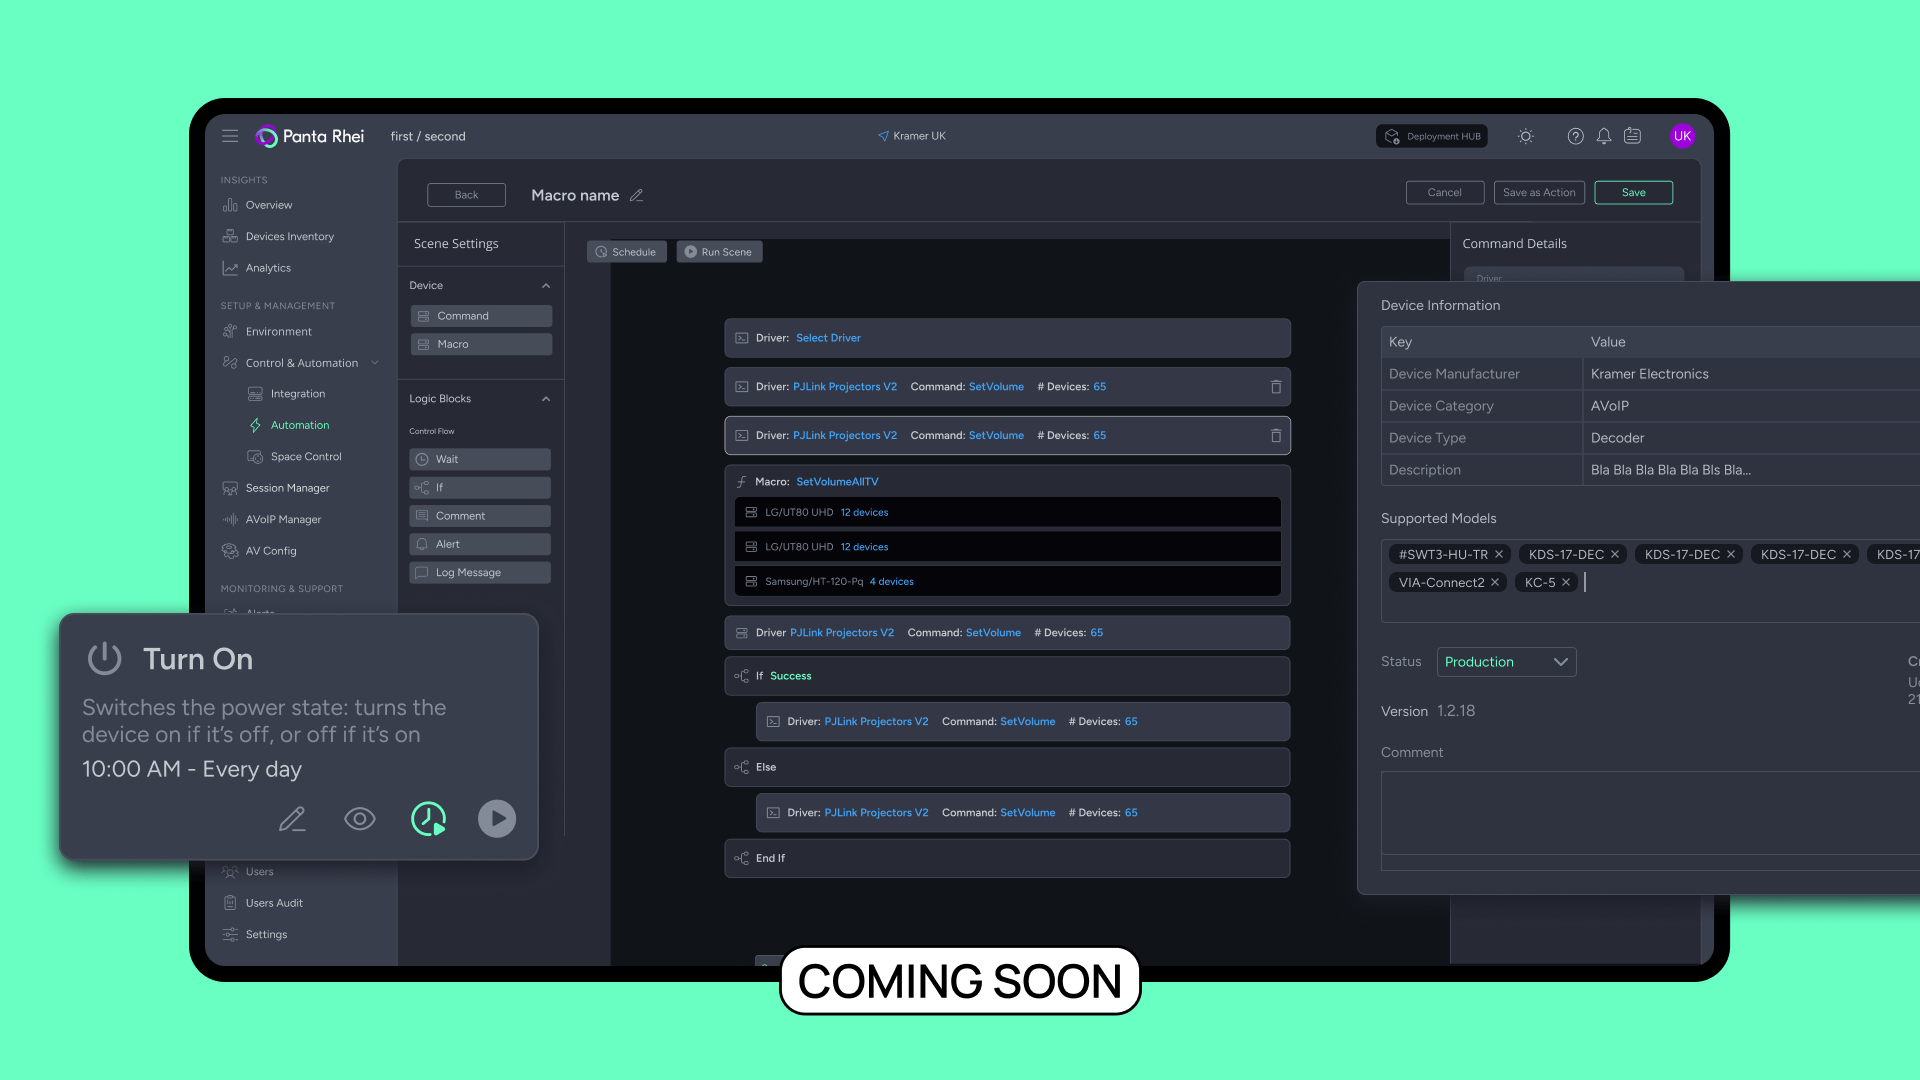Click the edit pencil on Turn On card
The width and height of the screenshot is (1920, 1080).
click(x=292, y=819)
